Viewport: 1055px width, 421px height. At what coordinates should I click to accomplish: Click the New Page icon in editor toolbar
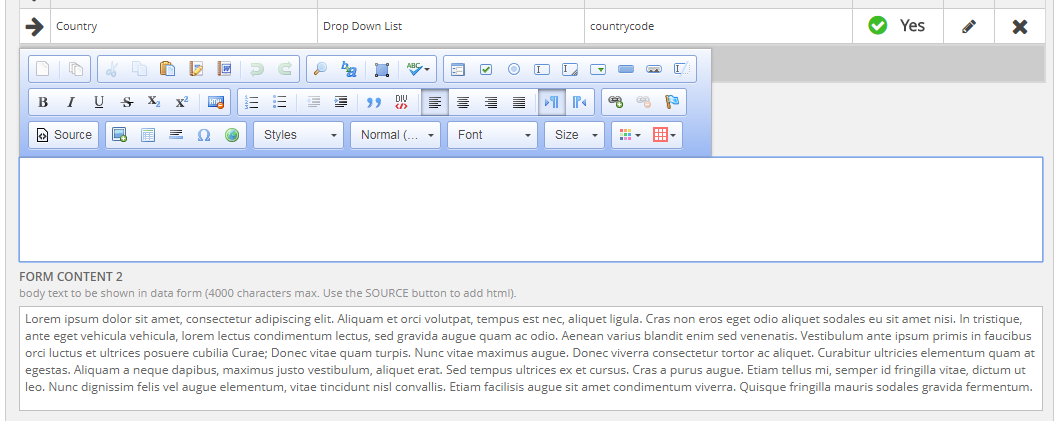click(43, 69)
